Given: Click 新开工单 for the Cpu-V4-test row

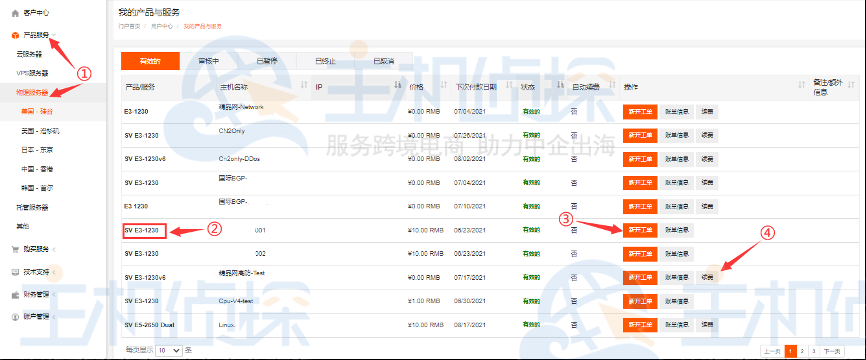Looking at the screenshot, I should pos(640,301).
